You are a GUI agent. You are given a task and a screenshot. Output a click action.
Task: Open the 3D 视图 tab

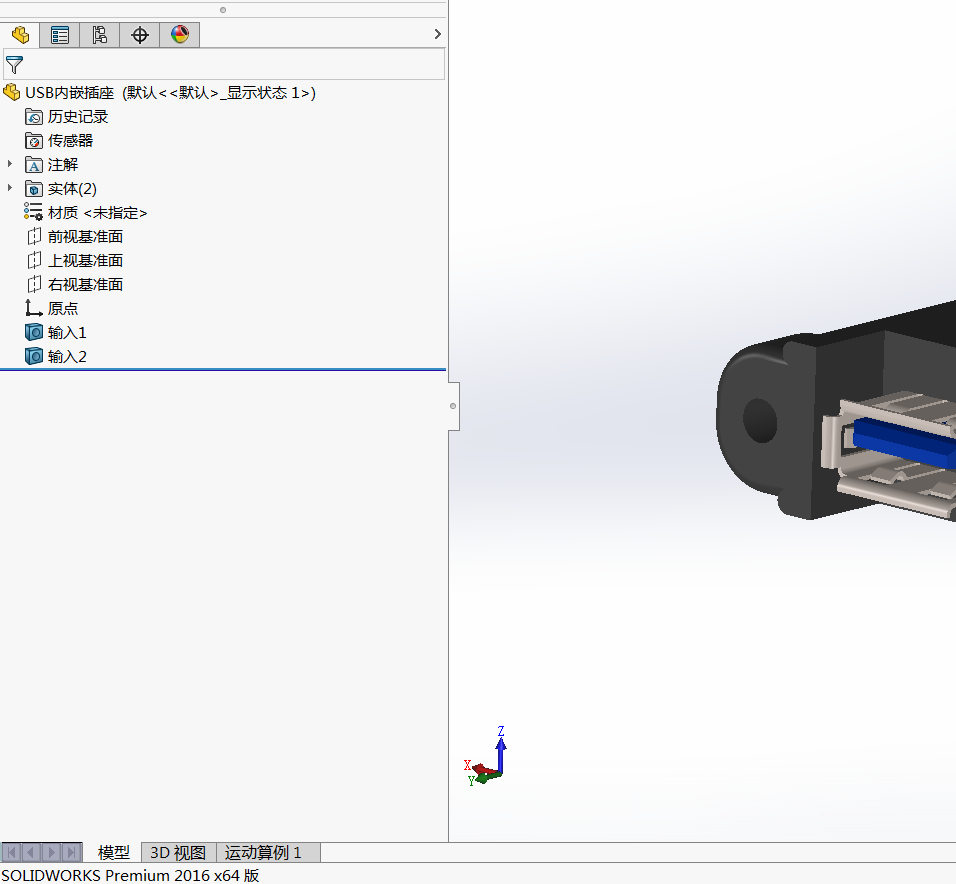[178, 853]
